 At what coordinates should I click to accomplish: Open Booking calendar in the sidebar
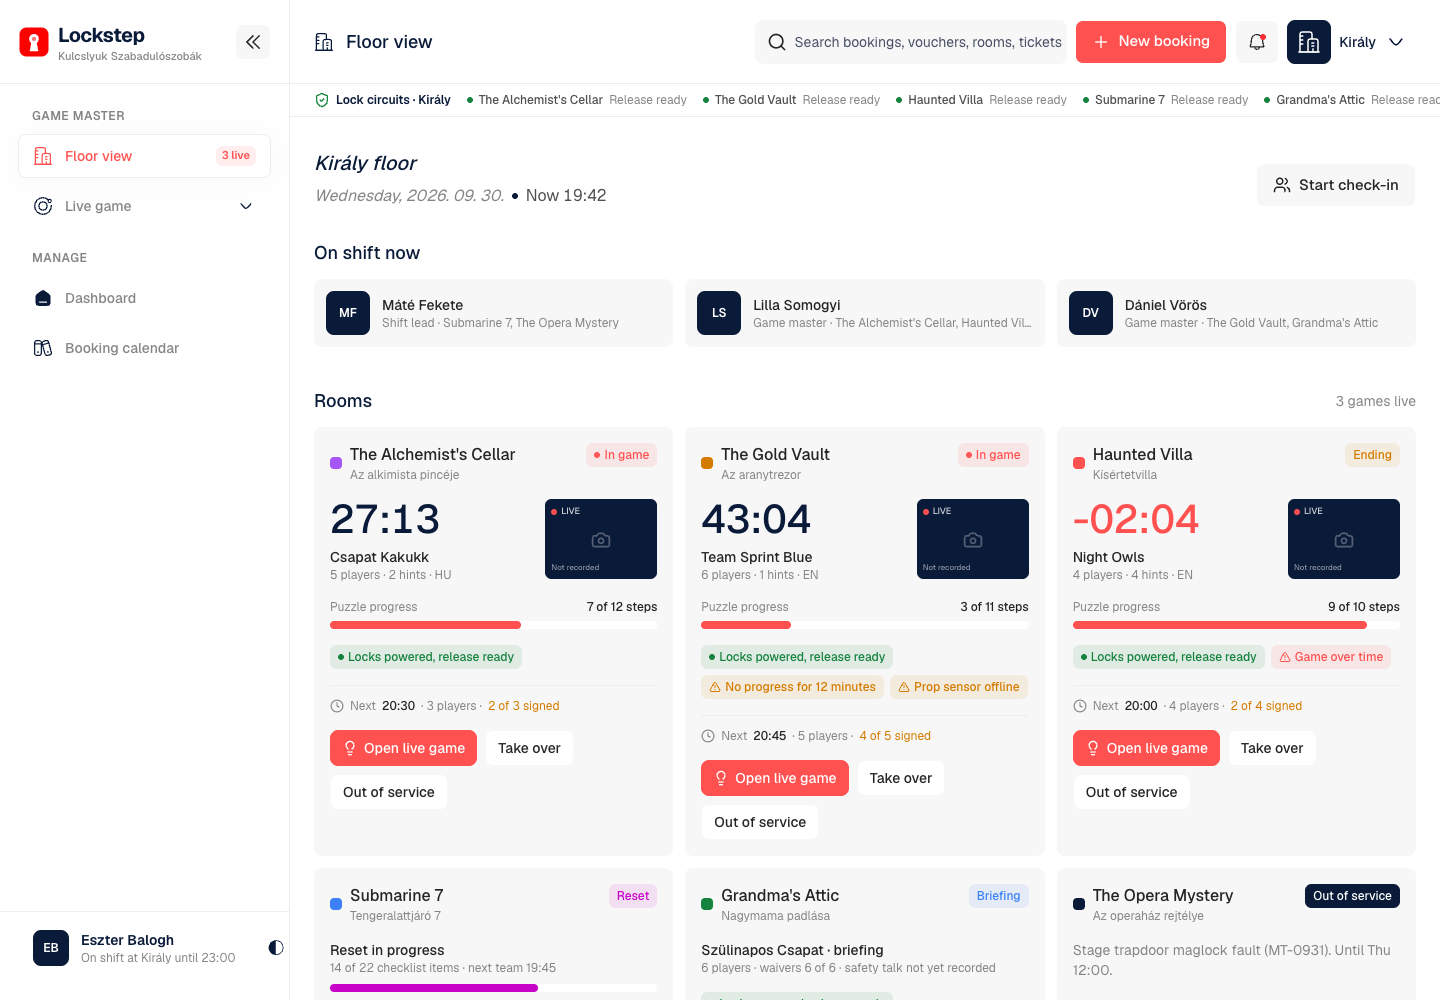(x=144, y=348)
